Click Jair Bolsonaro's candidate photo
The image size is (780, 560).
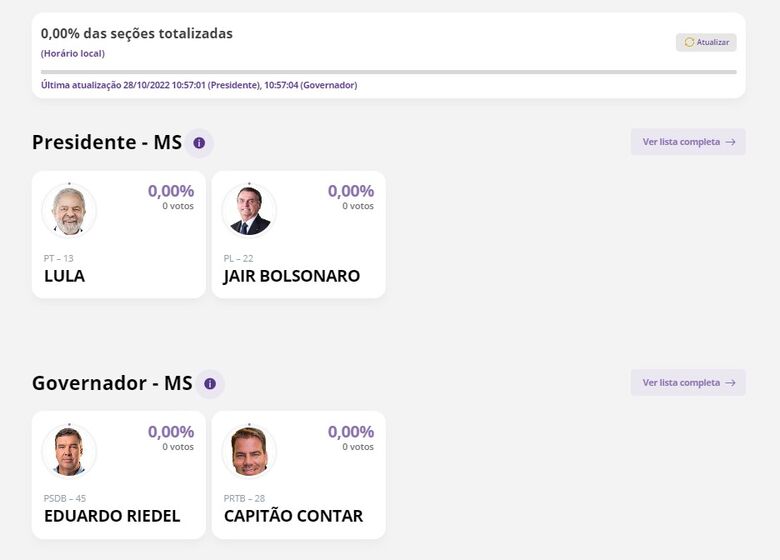(249, 211)
